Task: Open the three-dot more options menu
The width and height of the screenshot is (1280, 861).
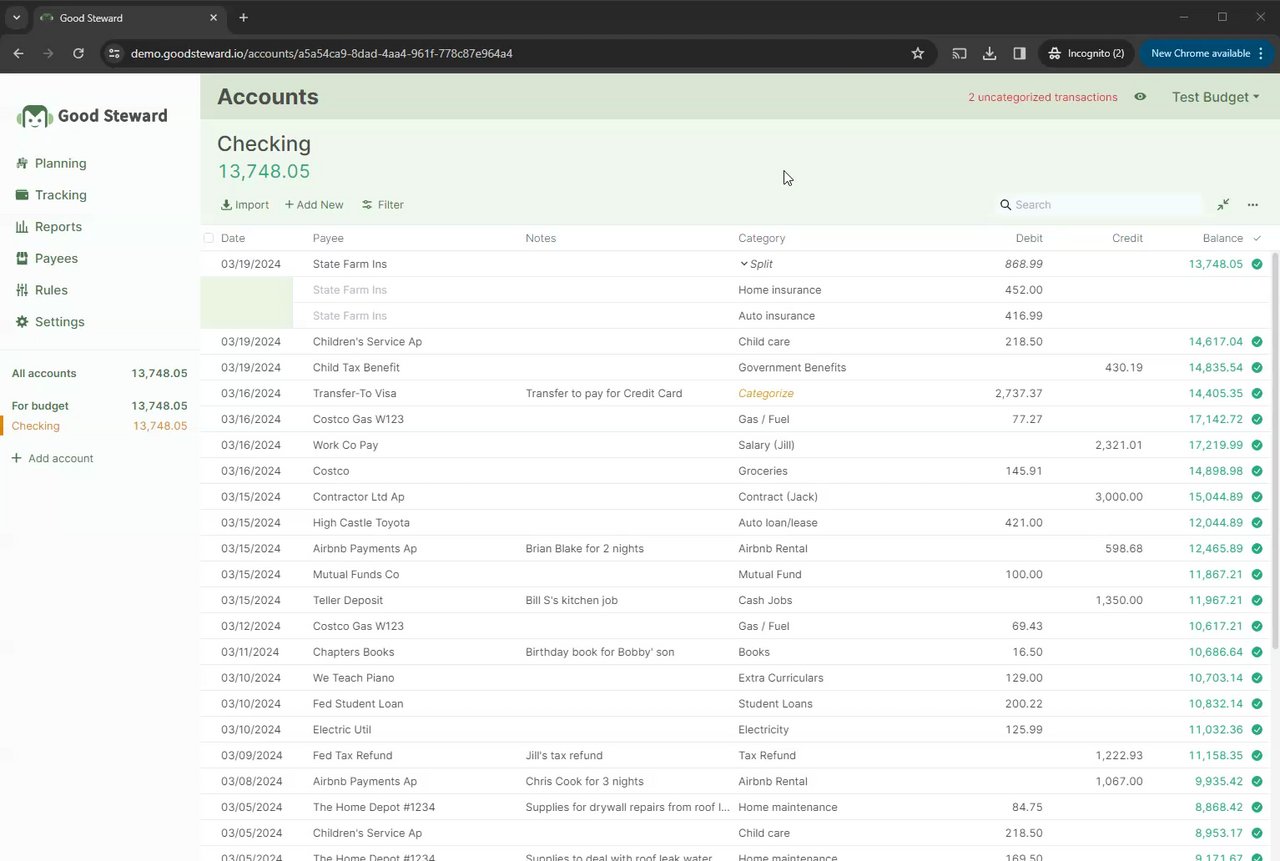Action: [1253, 205]
